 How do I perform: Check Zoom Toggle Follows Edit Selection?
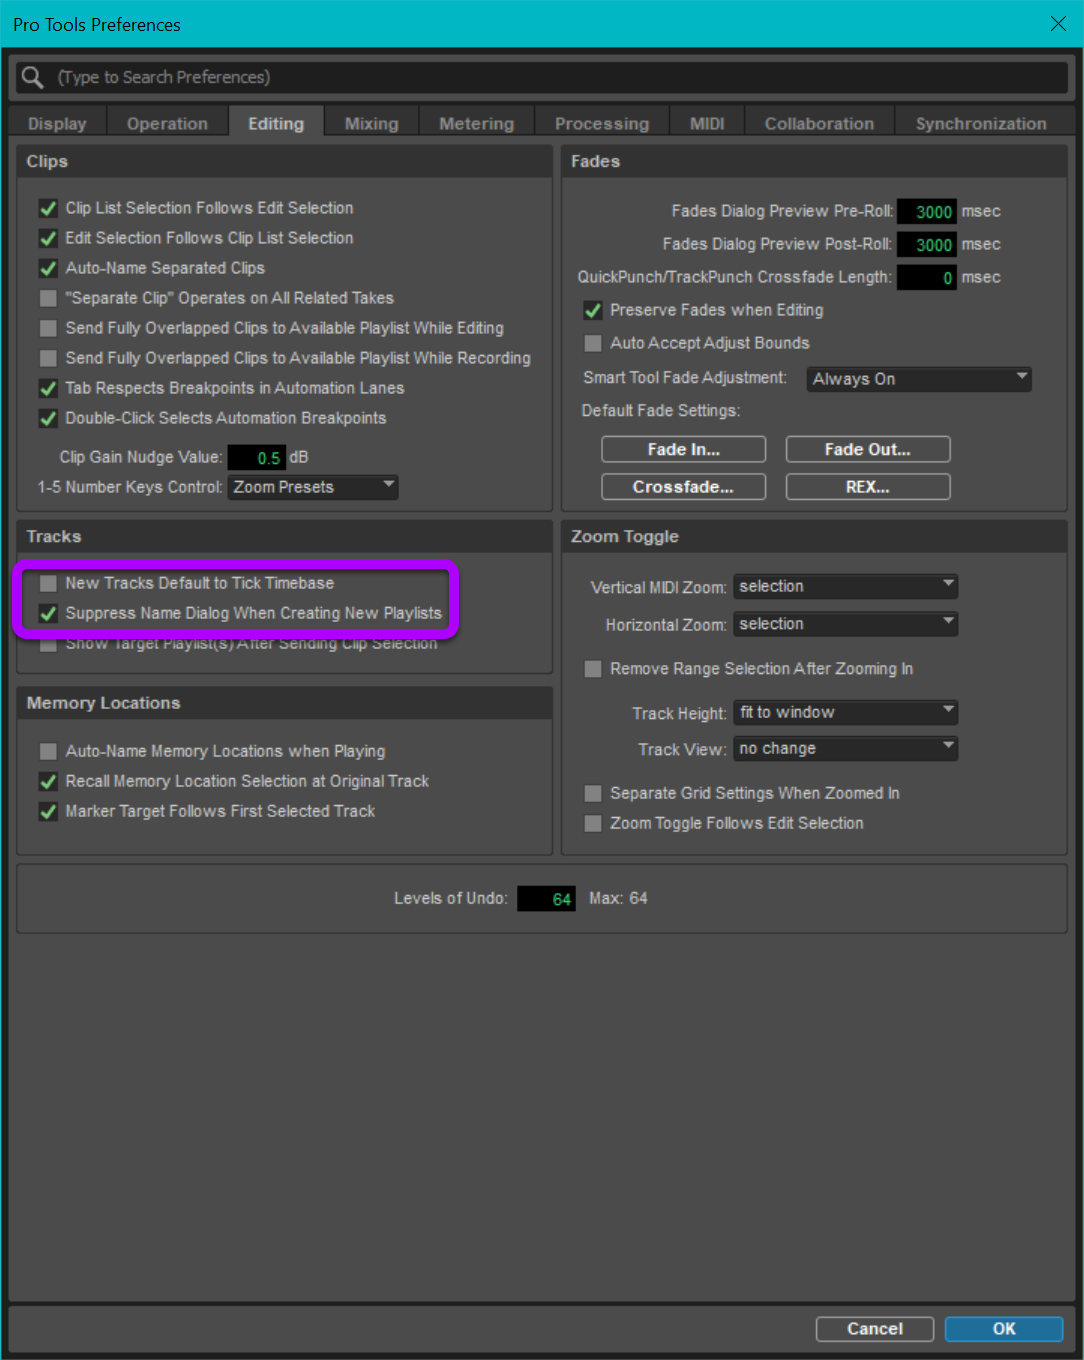[593, 823]
